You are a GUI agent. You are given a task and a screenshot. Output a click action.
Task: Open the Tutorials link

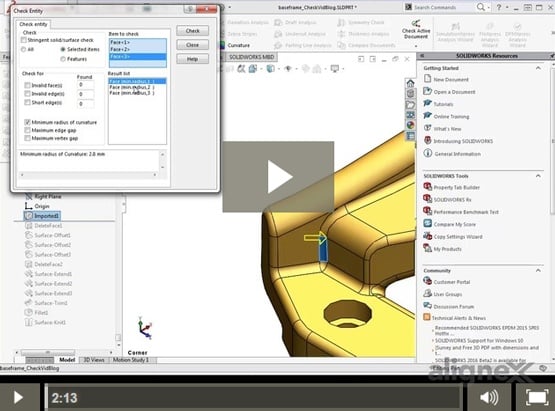(439, 104)
